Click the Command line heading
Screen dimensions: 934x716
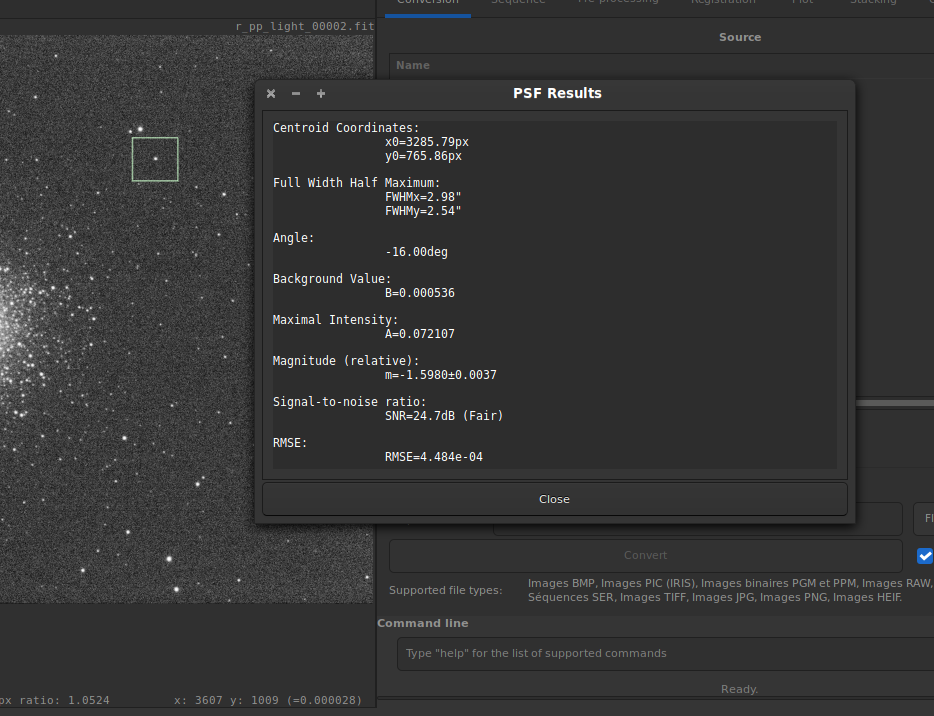coord(423,623)
